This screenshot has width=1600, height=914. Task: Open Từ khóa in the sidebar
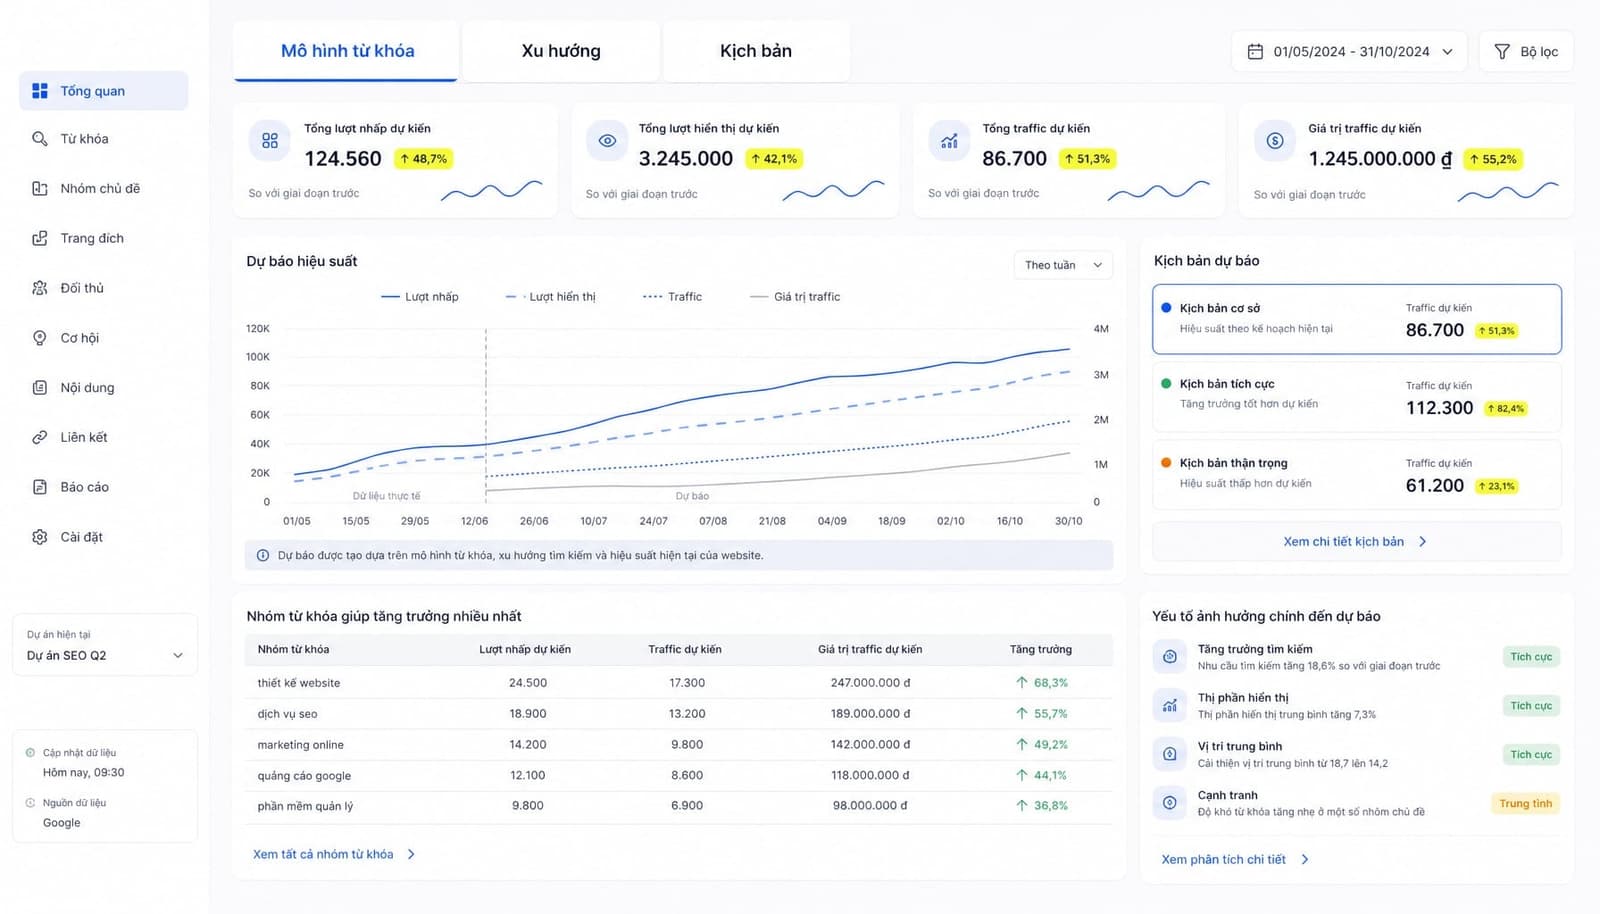click(x=103, y=139)
